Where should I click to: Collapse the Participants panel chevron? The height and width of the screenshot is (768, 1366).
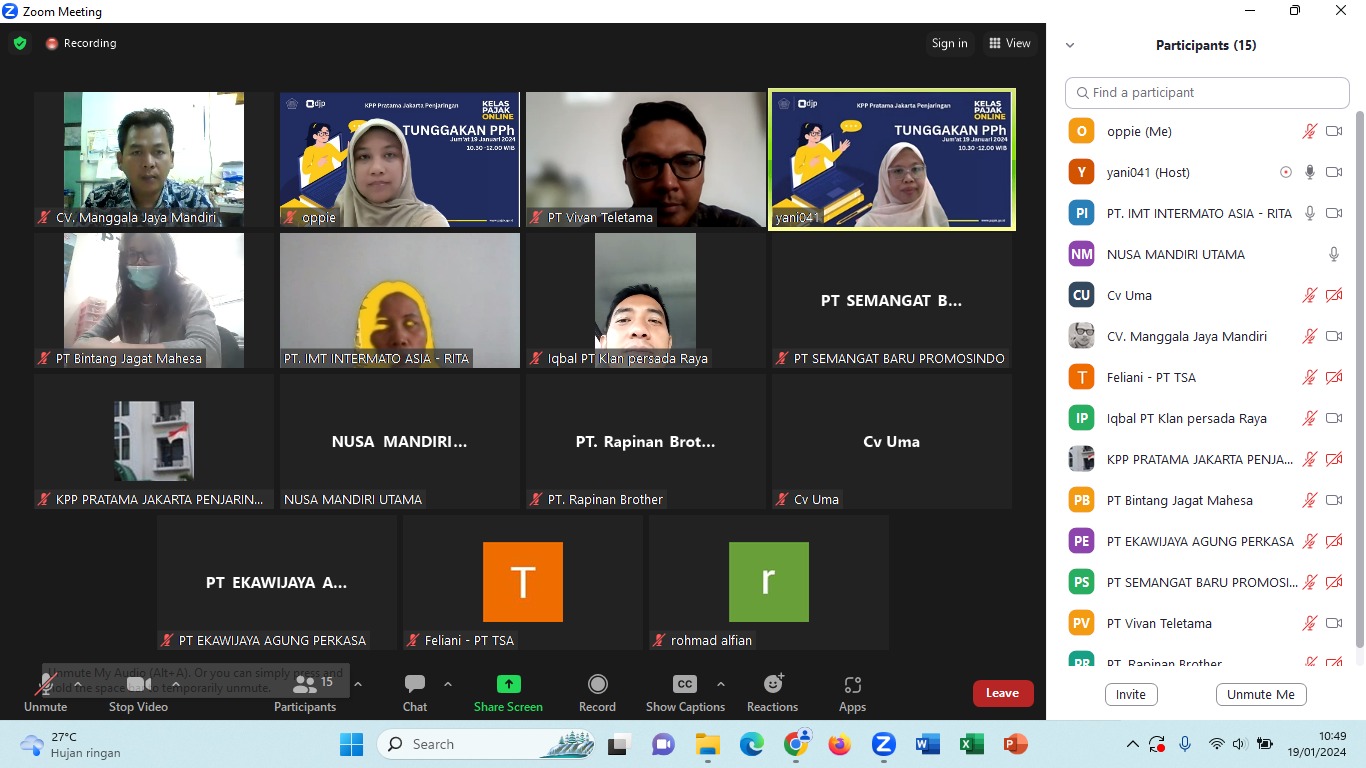pos(1070,45)
